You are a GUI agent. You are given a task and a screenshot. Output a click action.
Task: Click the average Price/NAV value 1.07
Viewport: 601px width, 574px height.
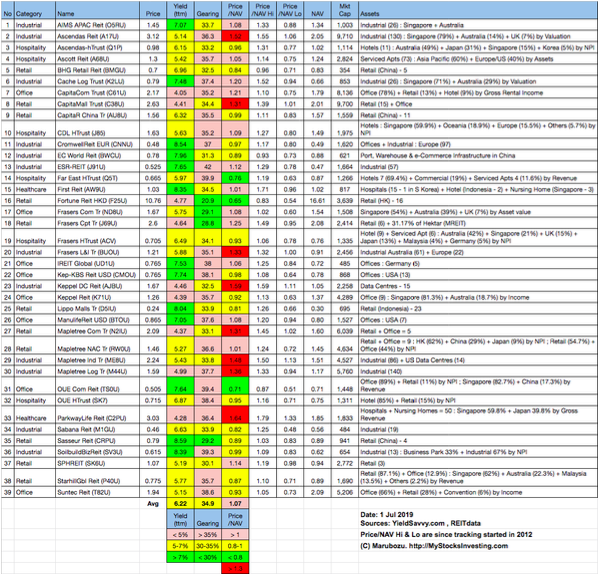click(235, 504)
